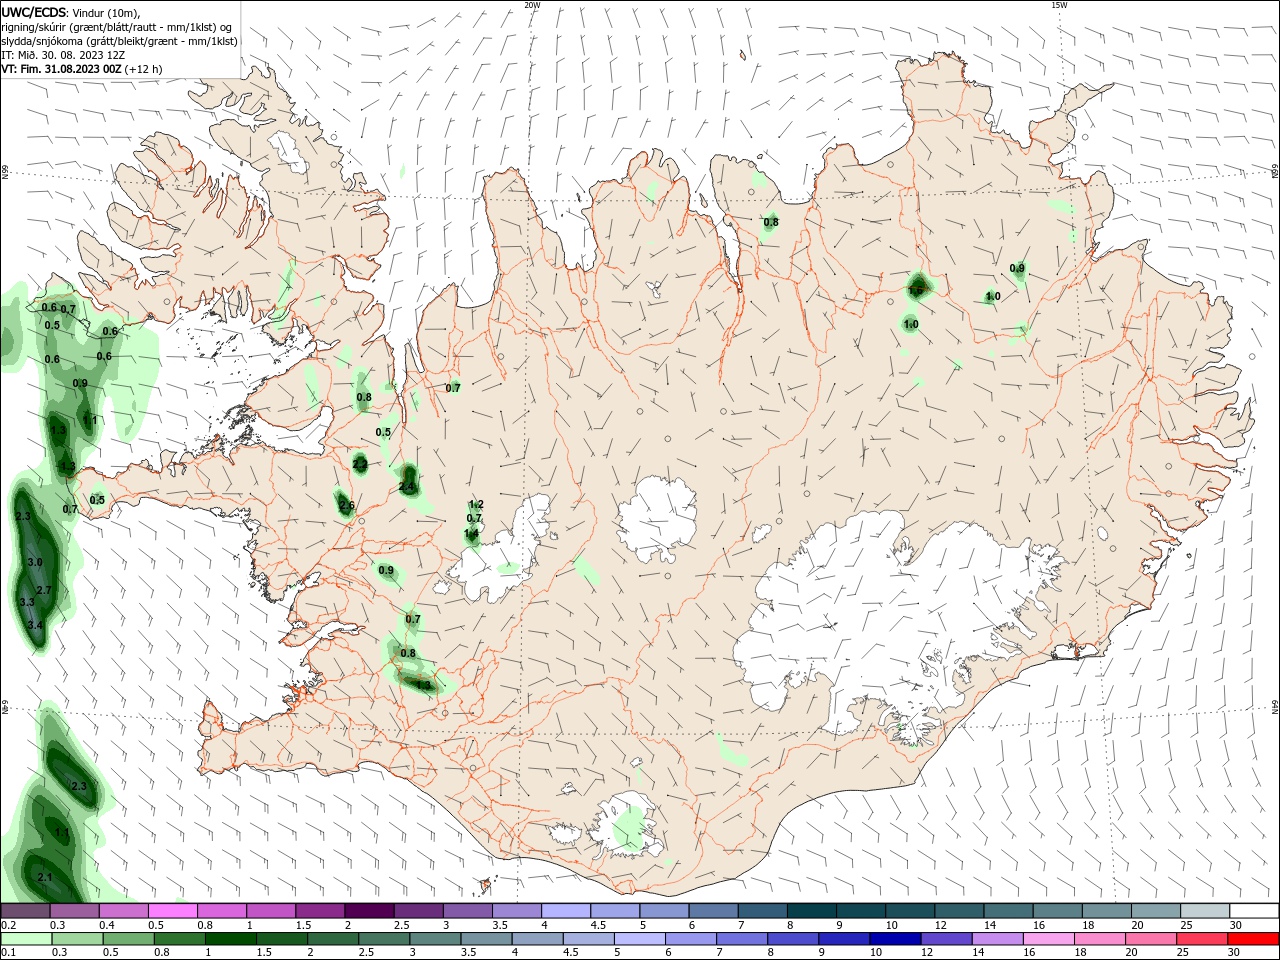
Task: Click the 15W longitude label
Action: pos(1058,5)
